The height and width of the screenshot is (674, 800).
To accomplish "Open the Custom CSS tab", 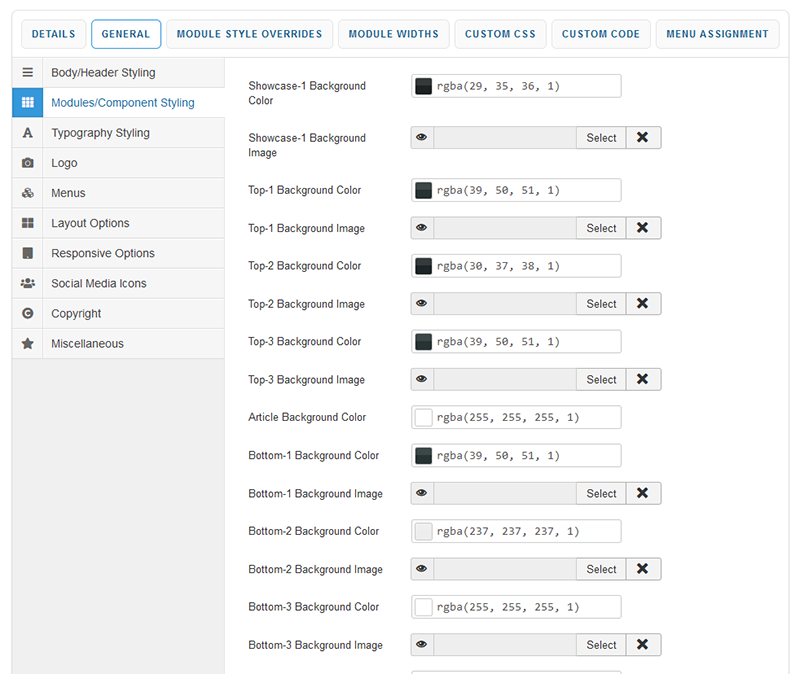I will (500, 34).
